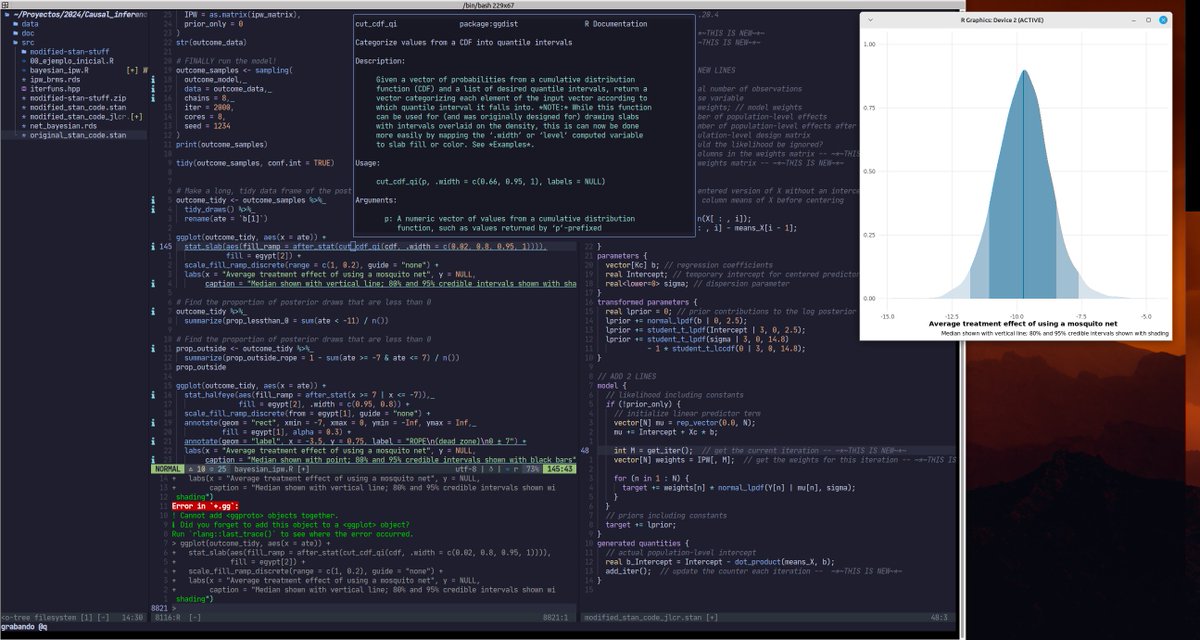Click the plot's x-axis title about mosquito net

click(1023, 323)
